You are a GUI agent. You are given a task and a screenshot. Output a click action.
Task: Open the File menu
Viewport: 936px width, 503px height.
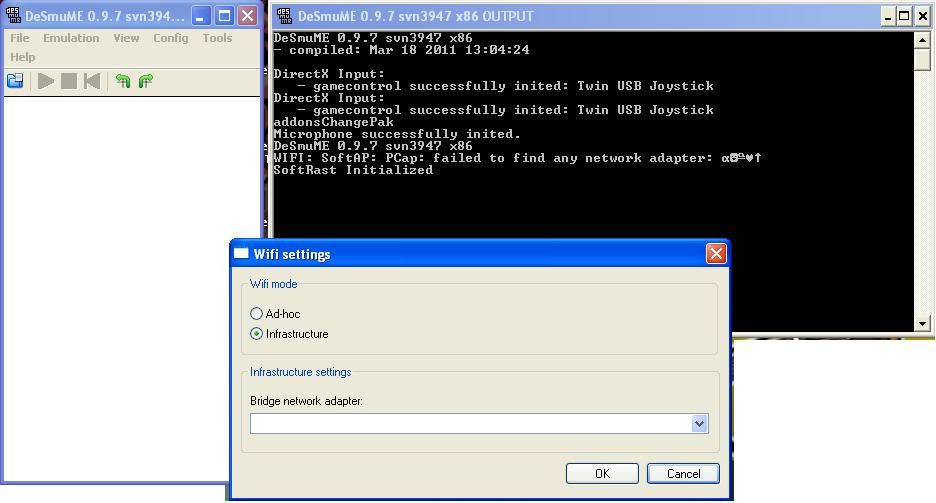coord(20,38)
